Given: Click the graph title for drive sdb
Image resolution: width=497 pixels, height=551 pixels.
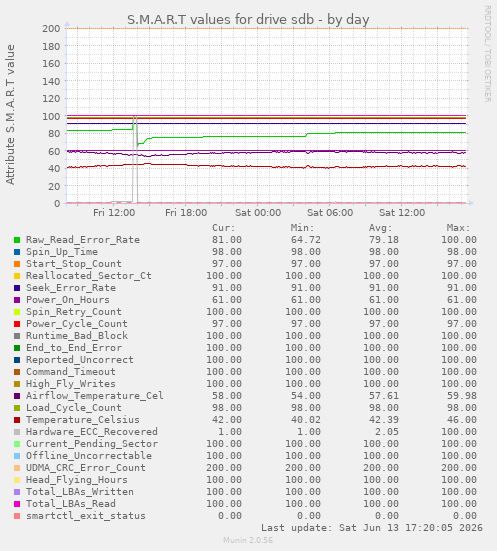Looking at the screenshot, I should [x=248, y=20].
